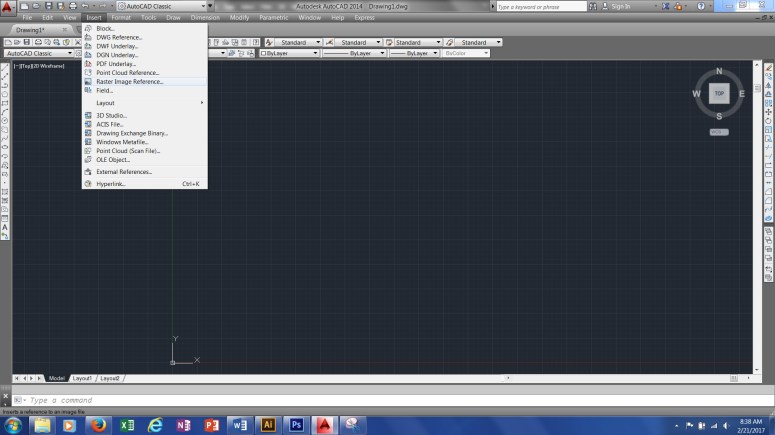This screenshot has height=435, width=775.
Task: Open the External References menu entry
Action: [123, 172]
